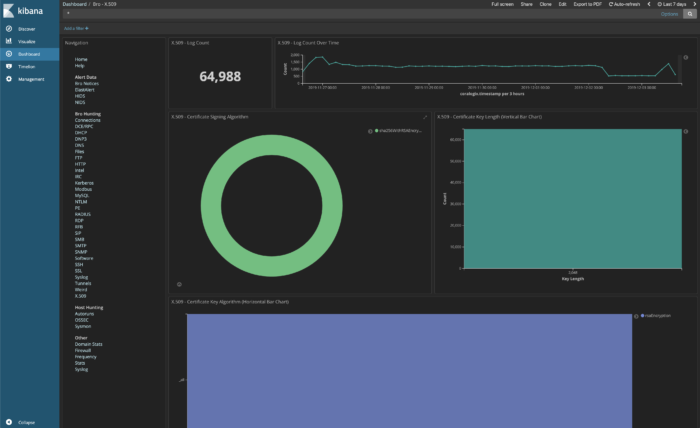Collapse the Kibana side navigation
The width and height of the screenshot is (700, 428).
click(21, 422)
